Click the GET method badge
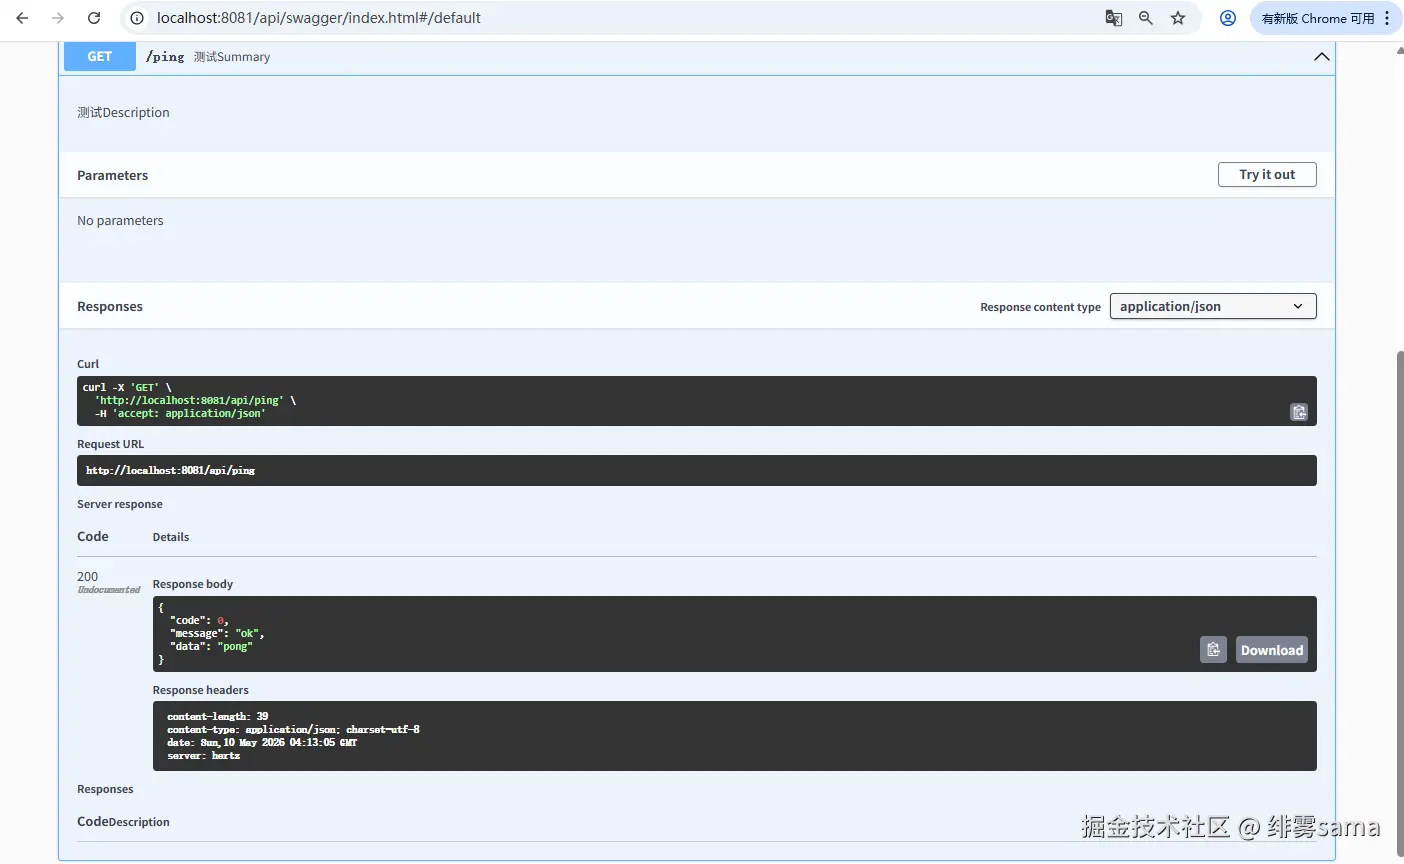Image resolution: width=1404 pixels, height=864 pixels. pyautogui.click(x=100, y=57)
